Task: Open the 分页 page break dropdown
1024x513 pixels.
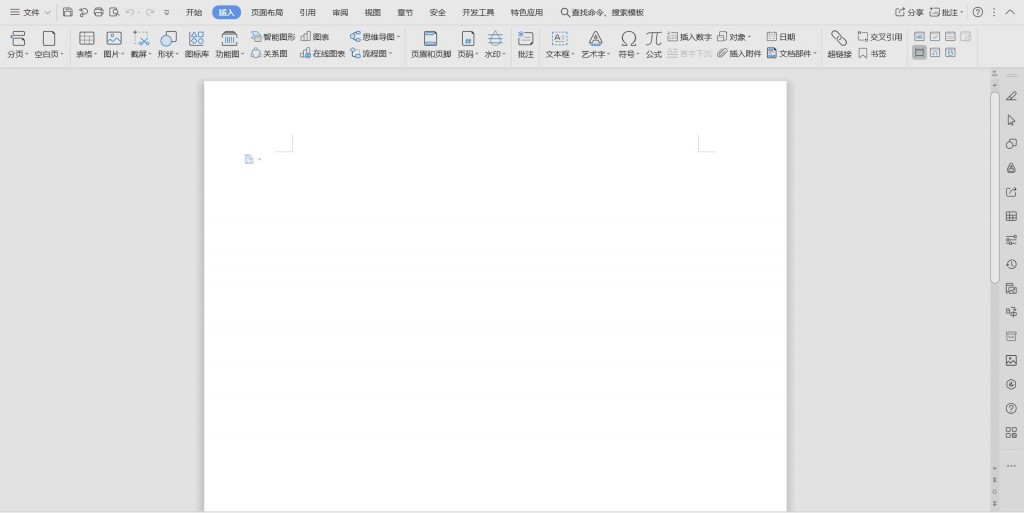Action: pos(18,45)
